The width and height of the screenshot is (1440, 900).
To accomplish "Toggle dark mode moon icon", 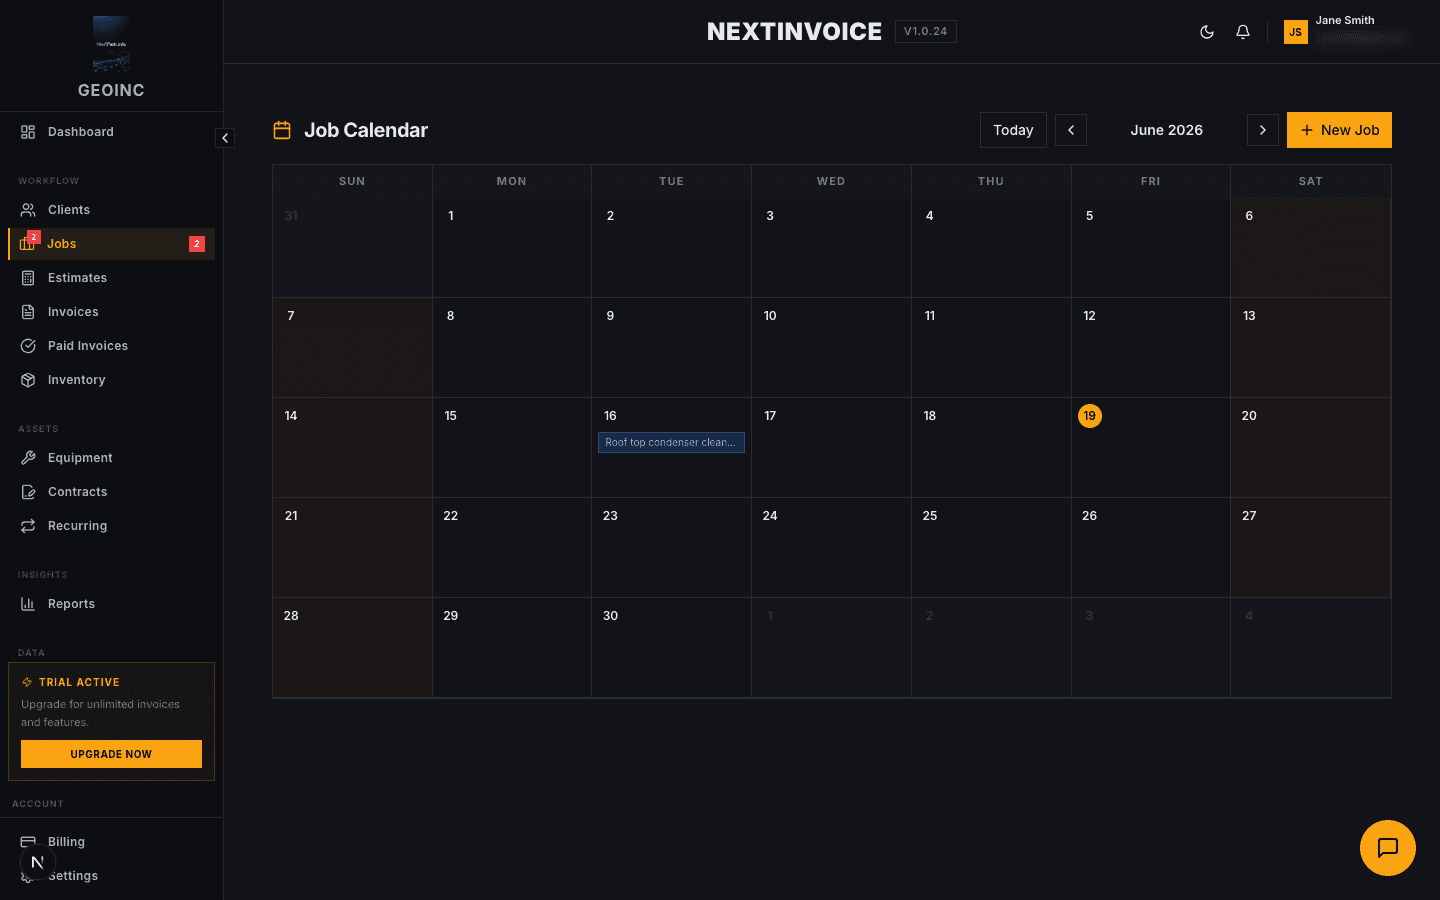I will [x=1207, y=32].
